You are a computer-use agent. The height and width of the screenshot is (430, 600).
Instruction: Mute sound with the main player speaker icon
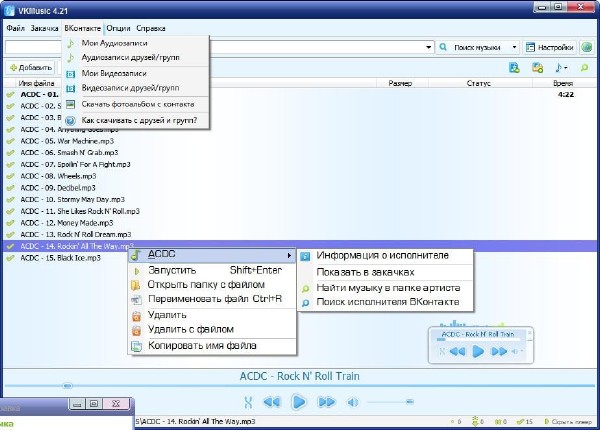point(352,402)
